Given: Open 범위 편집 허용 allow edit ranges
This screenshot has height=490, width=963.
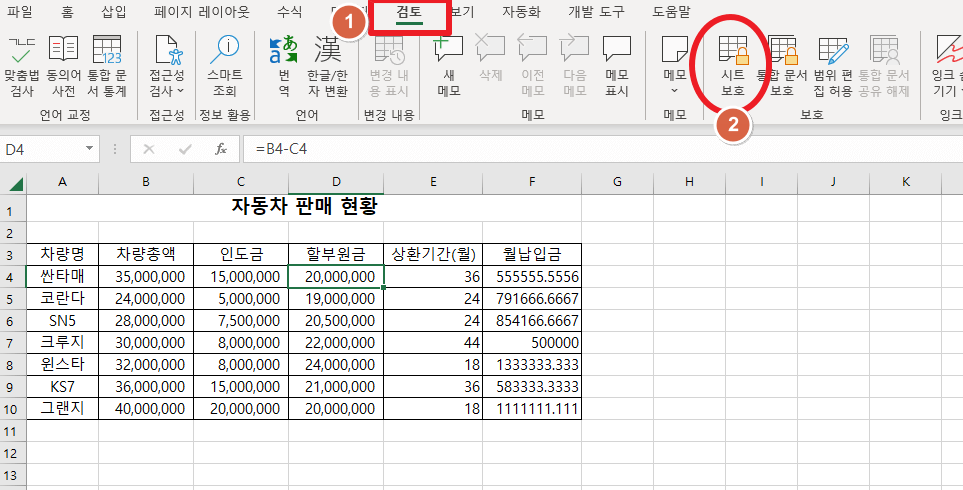Looking at the screenshot, I should (833, 66).
